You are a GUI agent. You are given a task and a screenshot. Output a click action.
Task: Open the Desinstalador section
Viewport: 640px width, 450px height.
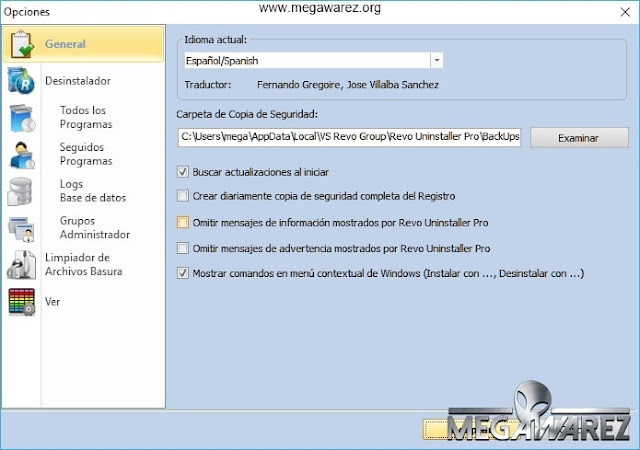78,81
